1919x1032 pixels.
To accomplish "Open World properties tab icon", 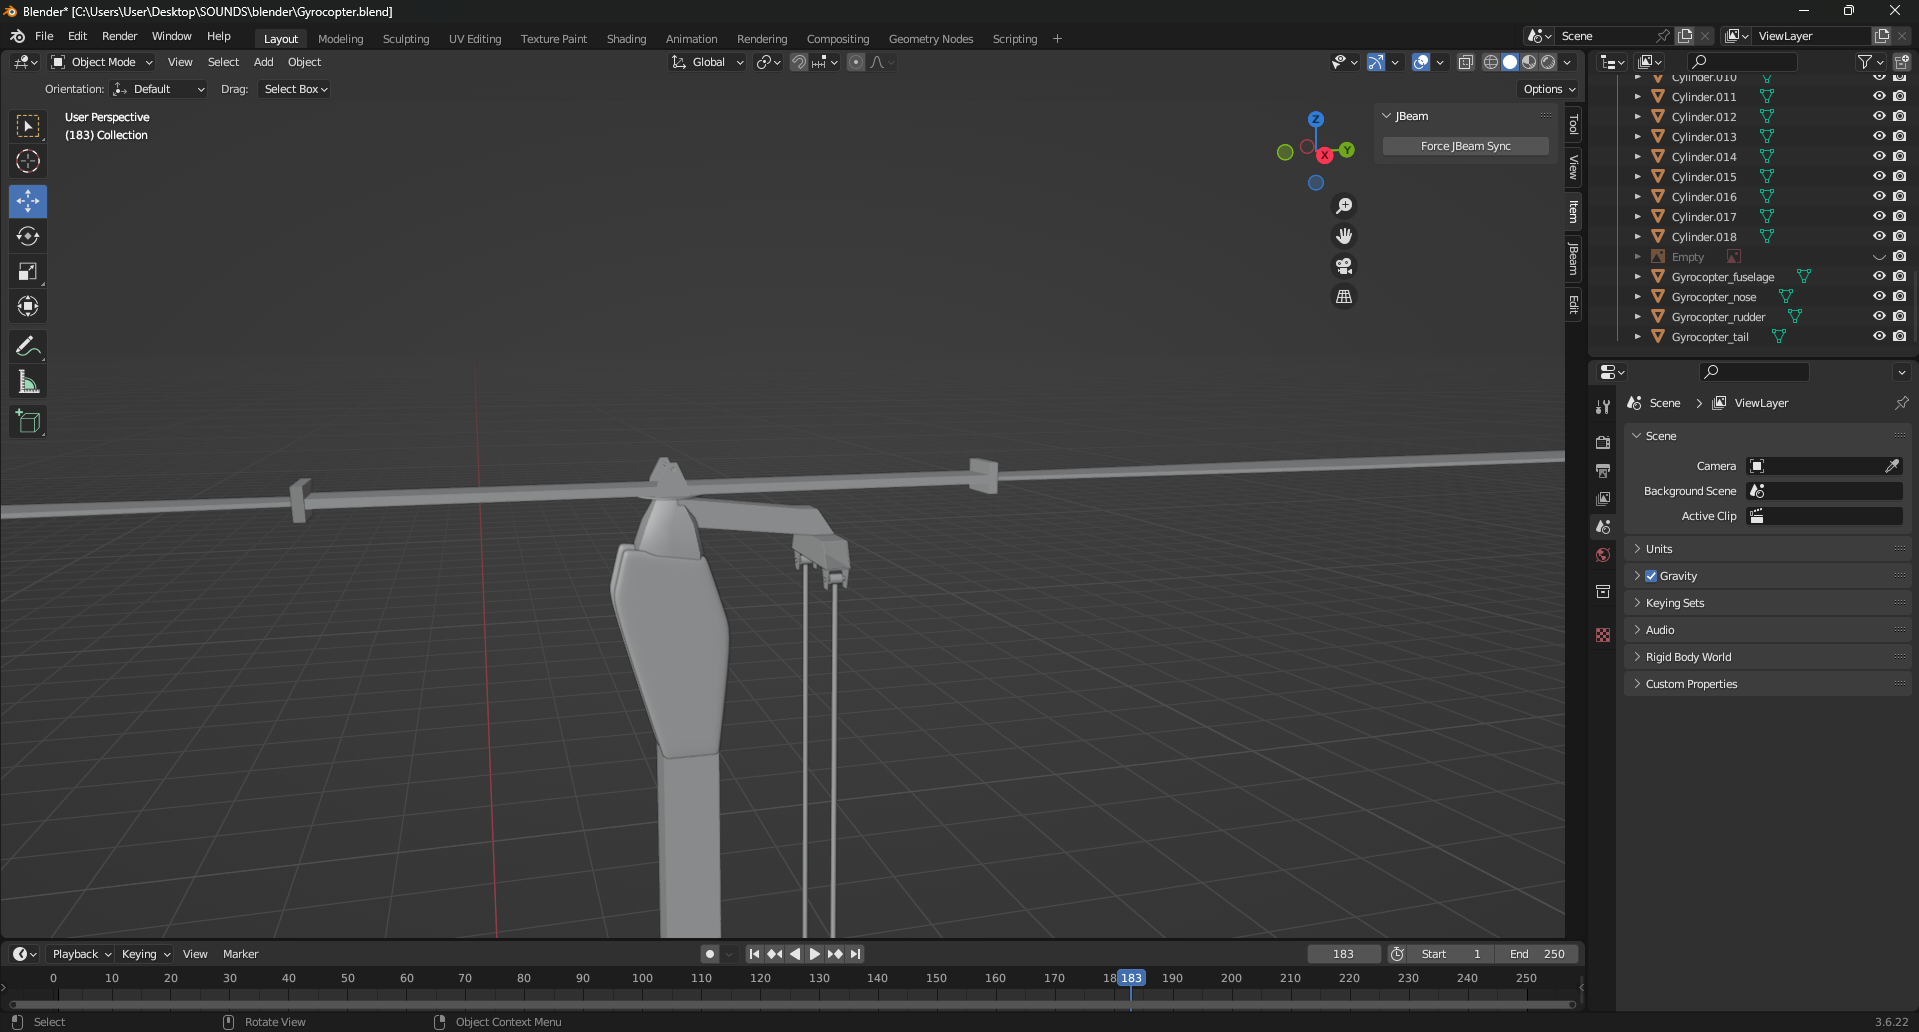I will click(1603, 555).
